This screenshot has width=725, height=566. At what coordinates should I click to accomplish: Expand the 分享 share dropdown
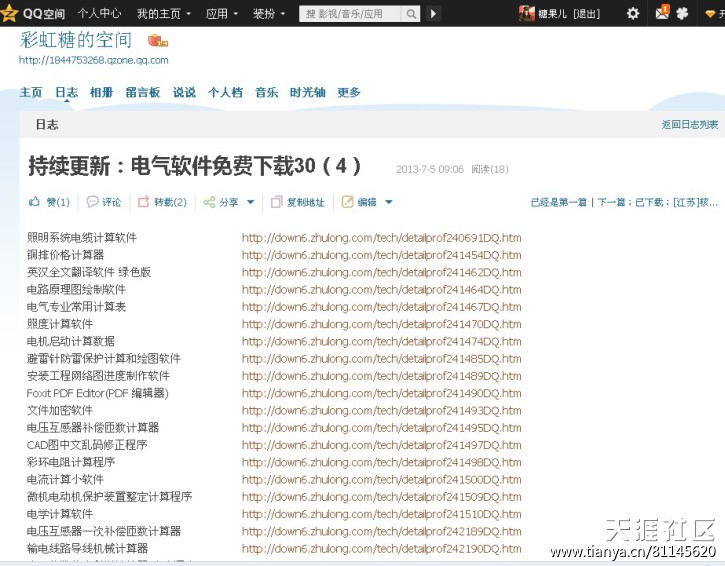click(250, 202)
